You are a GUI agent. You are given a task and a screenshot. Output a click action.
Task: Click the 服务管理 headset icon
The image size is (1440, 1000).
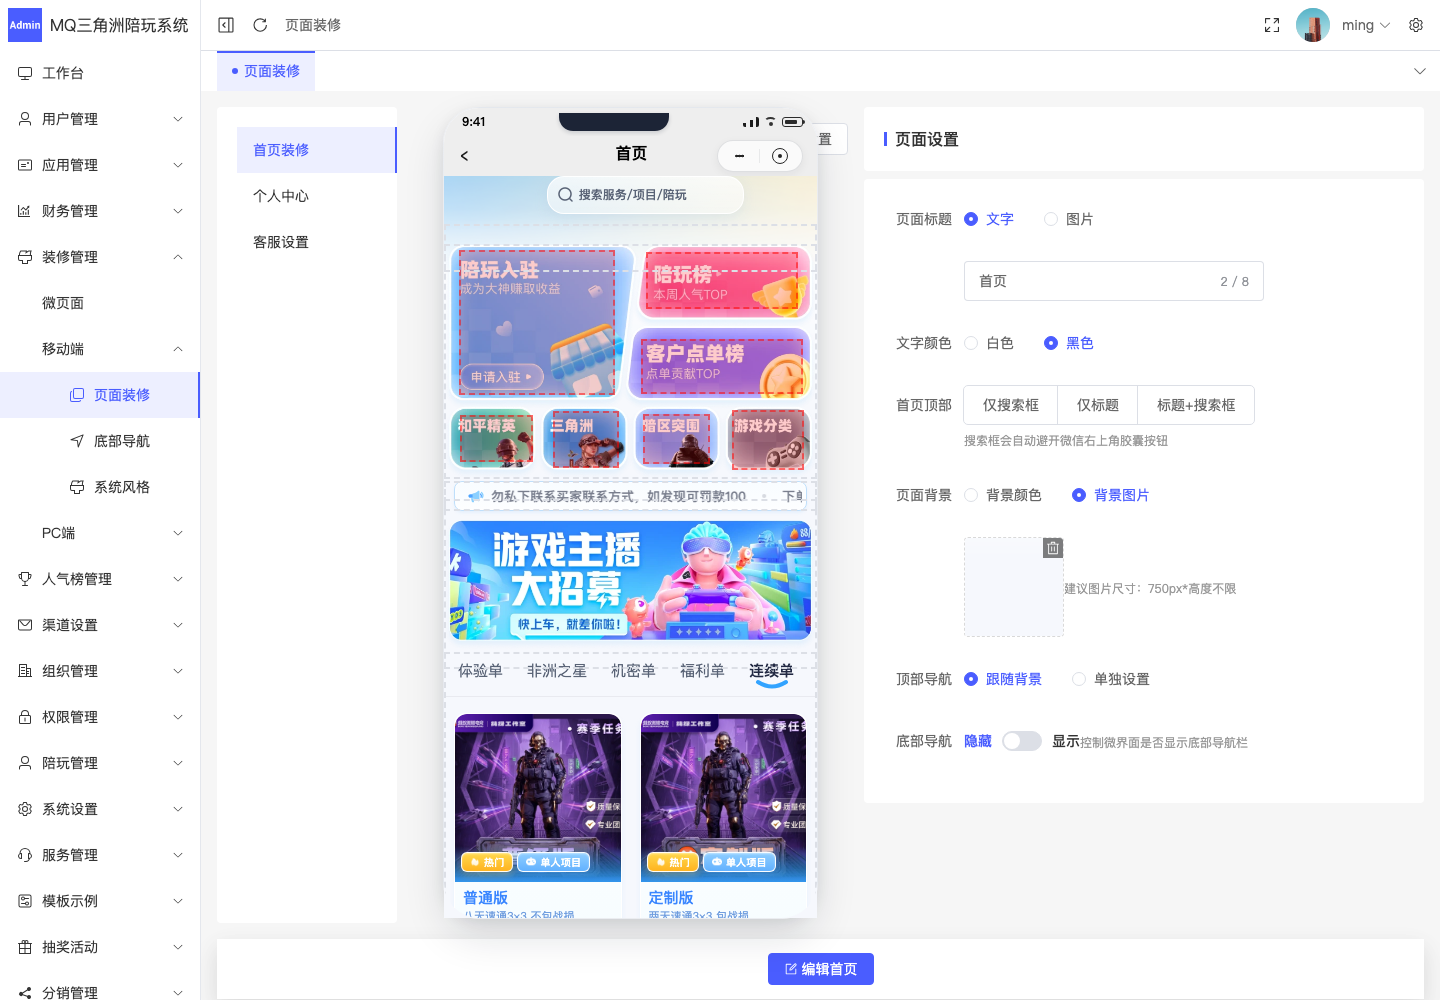[25, 855]
